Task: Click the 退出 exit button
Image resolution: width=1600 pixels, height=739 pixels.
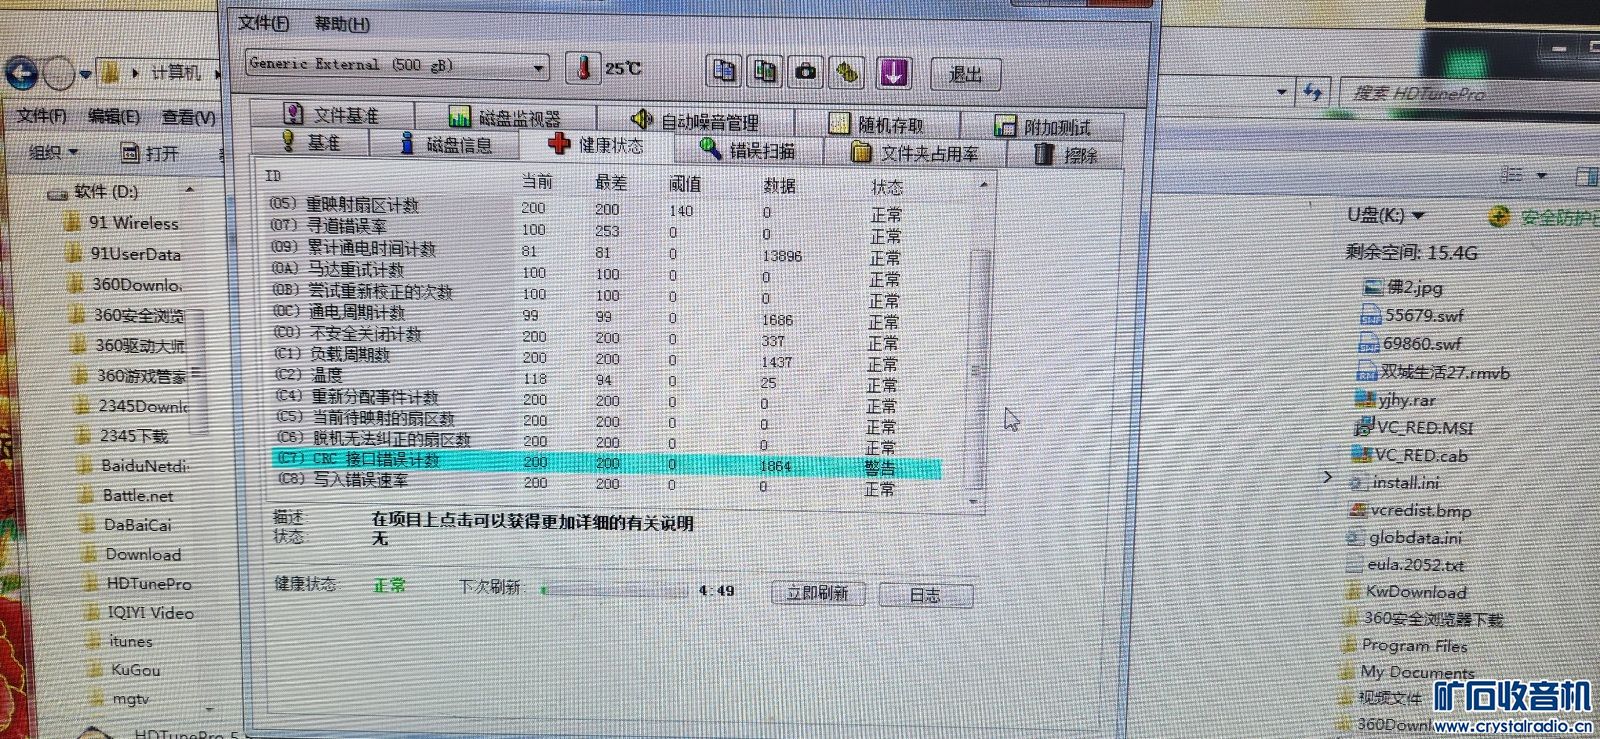Action: tap(965, 74)
